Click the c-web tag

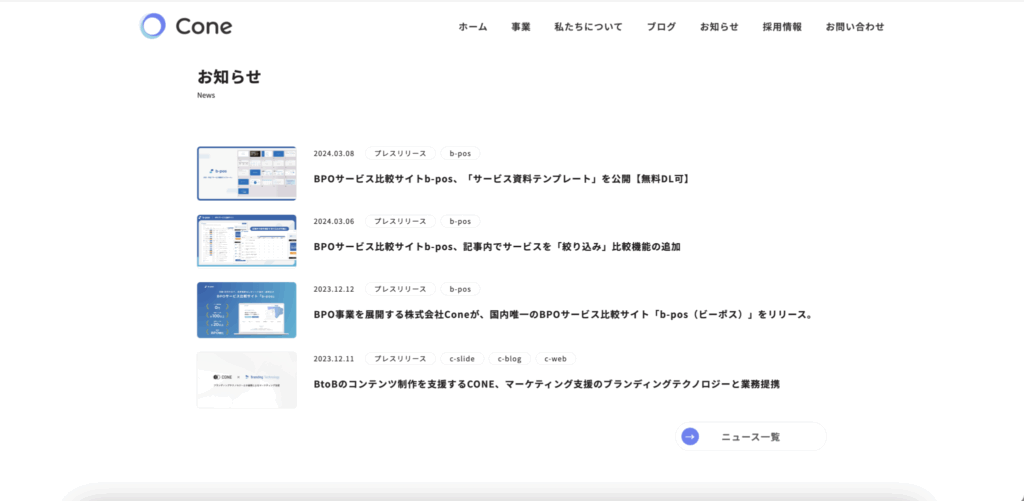tap(555, 358)
